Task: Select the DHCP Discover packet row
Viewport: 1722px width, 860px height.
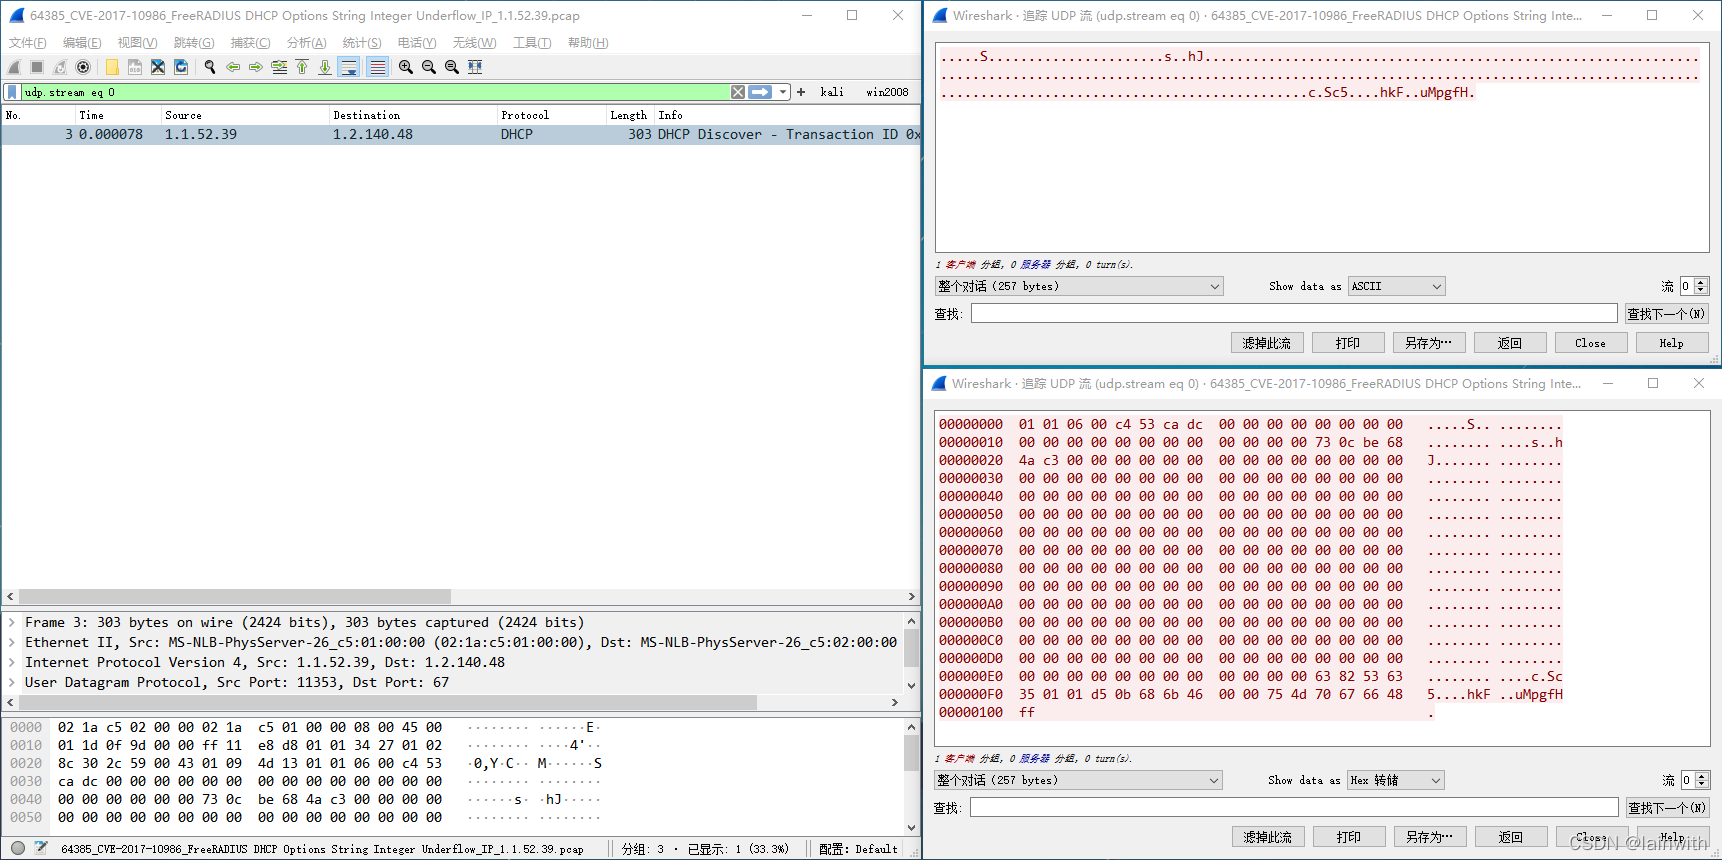Action: [x=461, y=134]
